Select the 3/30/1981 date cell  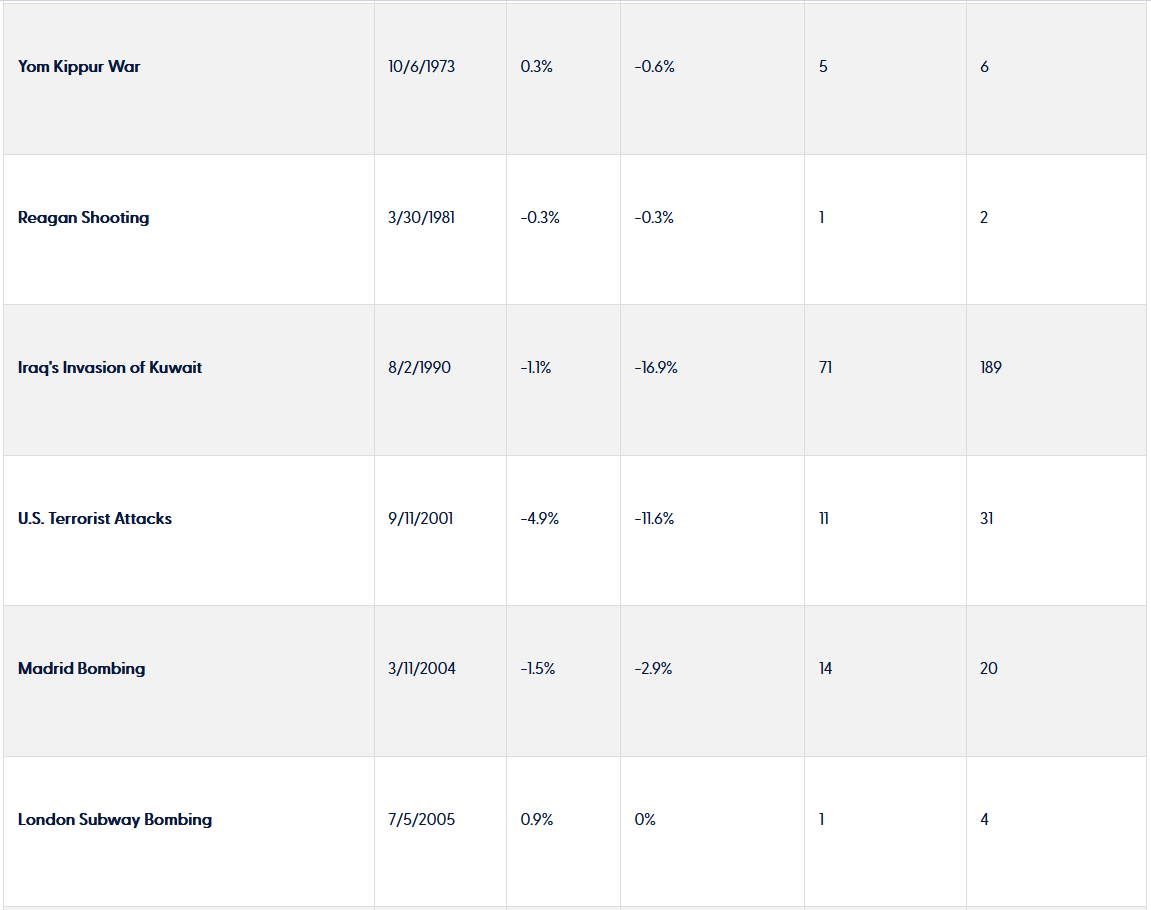point(421,218)
